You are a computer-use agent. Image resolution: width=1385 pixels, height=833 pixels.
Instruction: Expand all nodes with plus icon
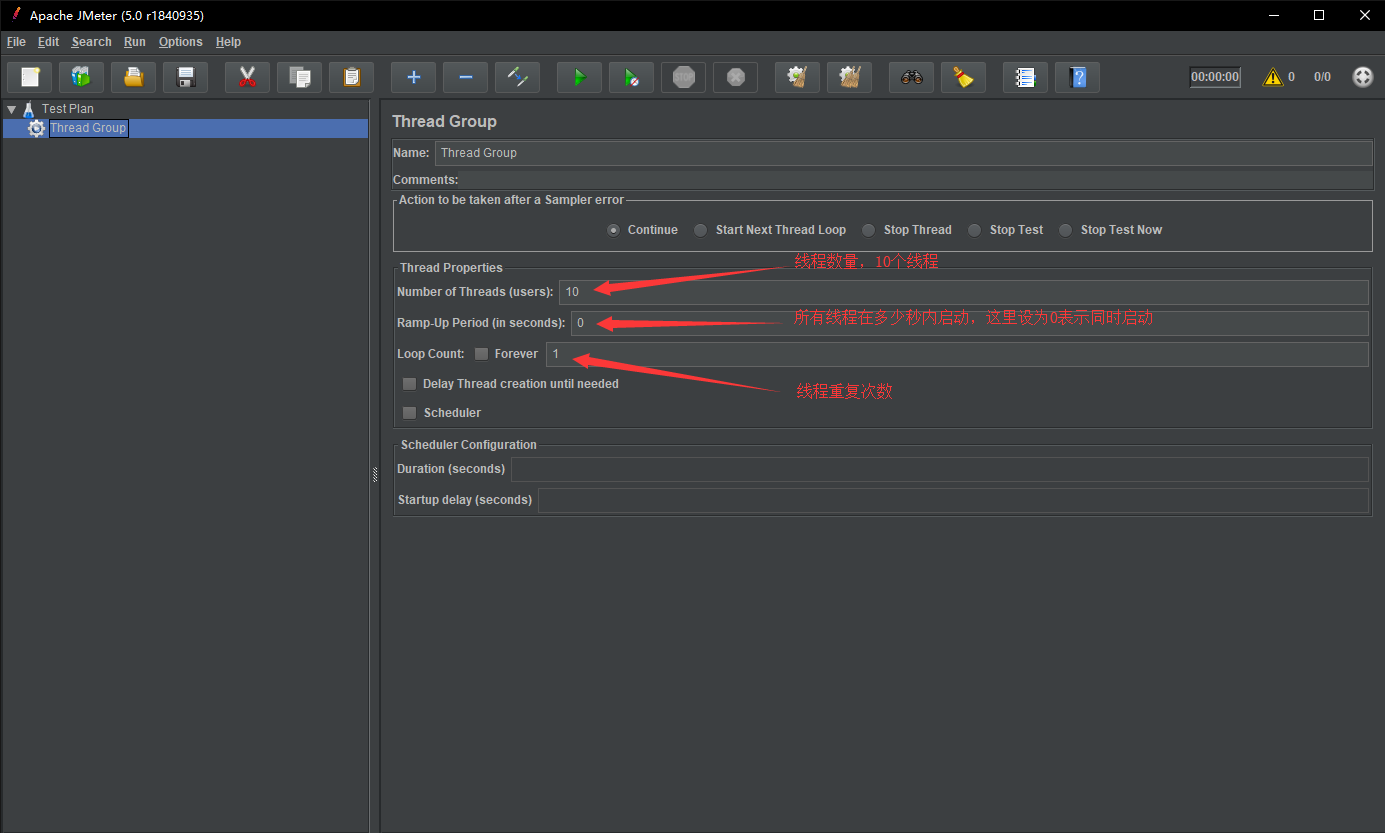(x=414, y=77)
